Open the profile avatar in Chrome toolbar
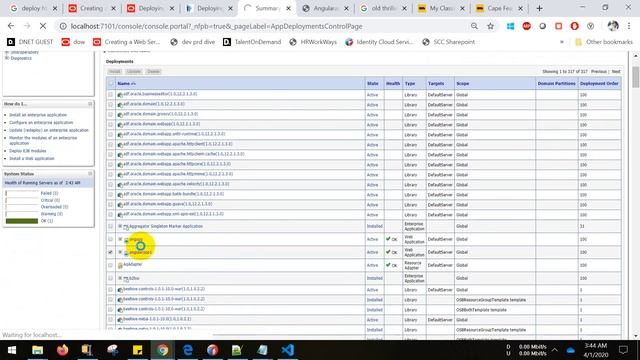The width and height of the screenshot is (640, 360). click(x=613, y=26)
